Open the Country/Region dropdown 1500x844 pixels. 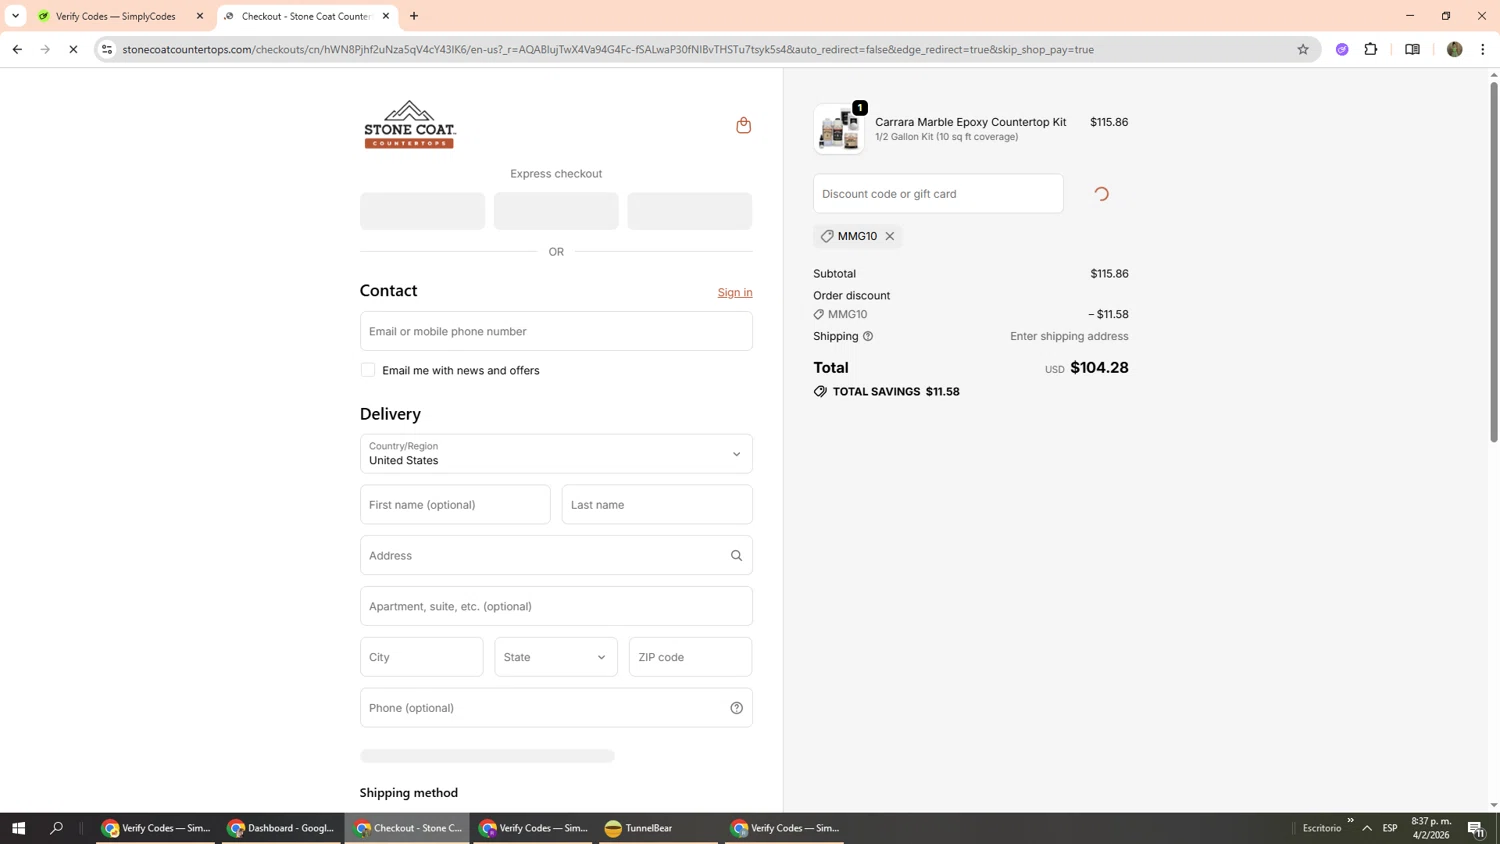(556, 454)
